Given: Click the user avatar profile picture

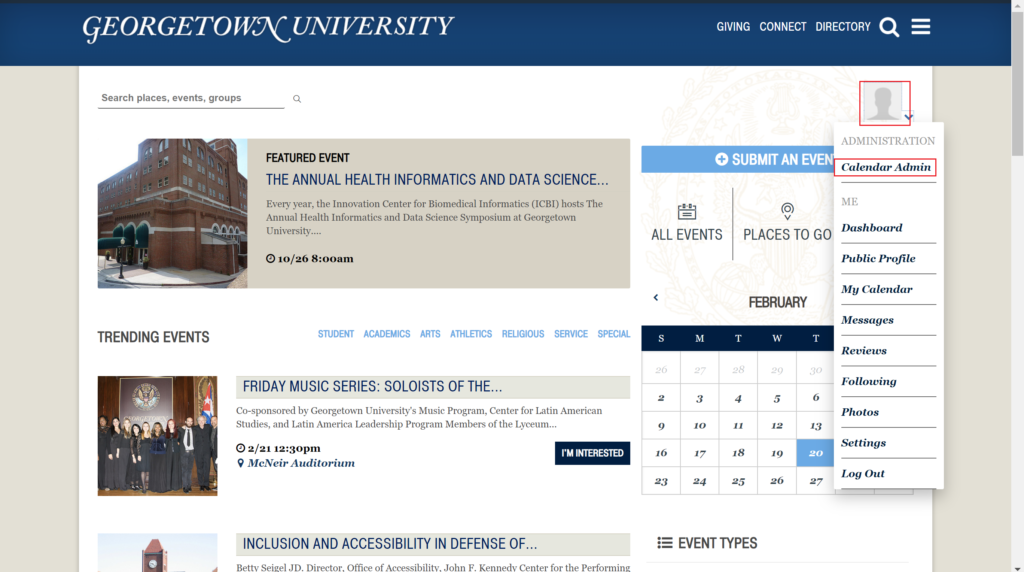Looking at the screenshot, I should point(883,103).
